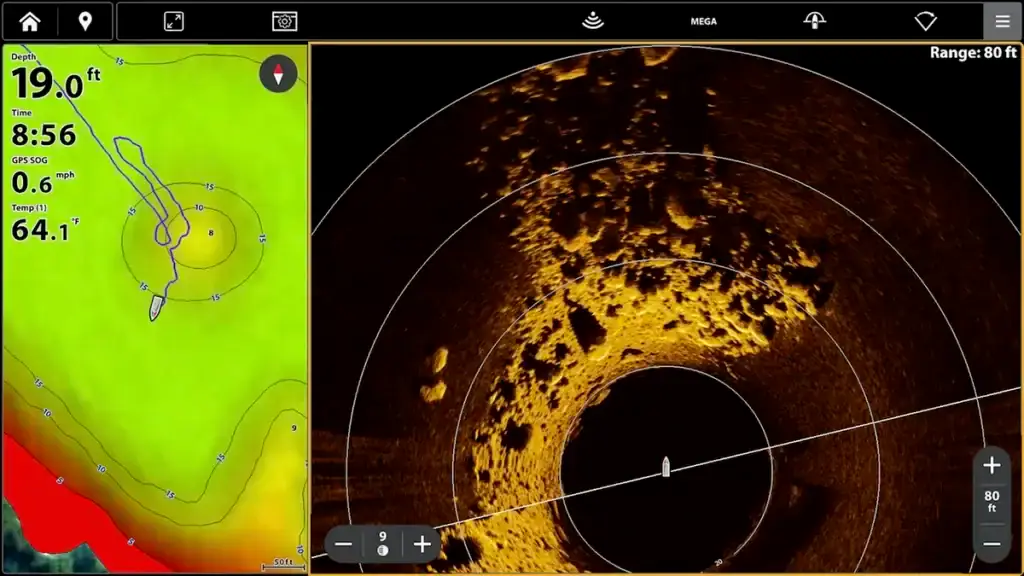
Task: Tap the 8 ft depth spot on the chart
Action: click(210, 233)
